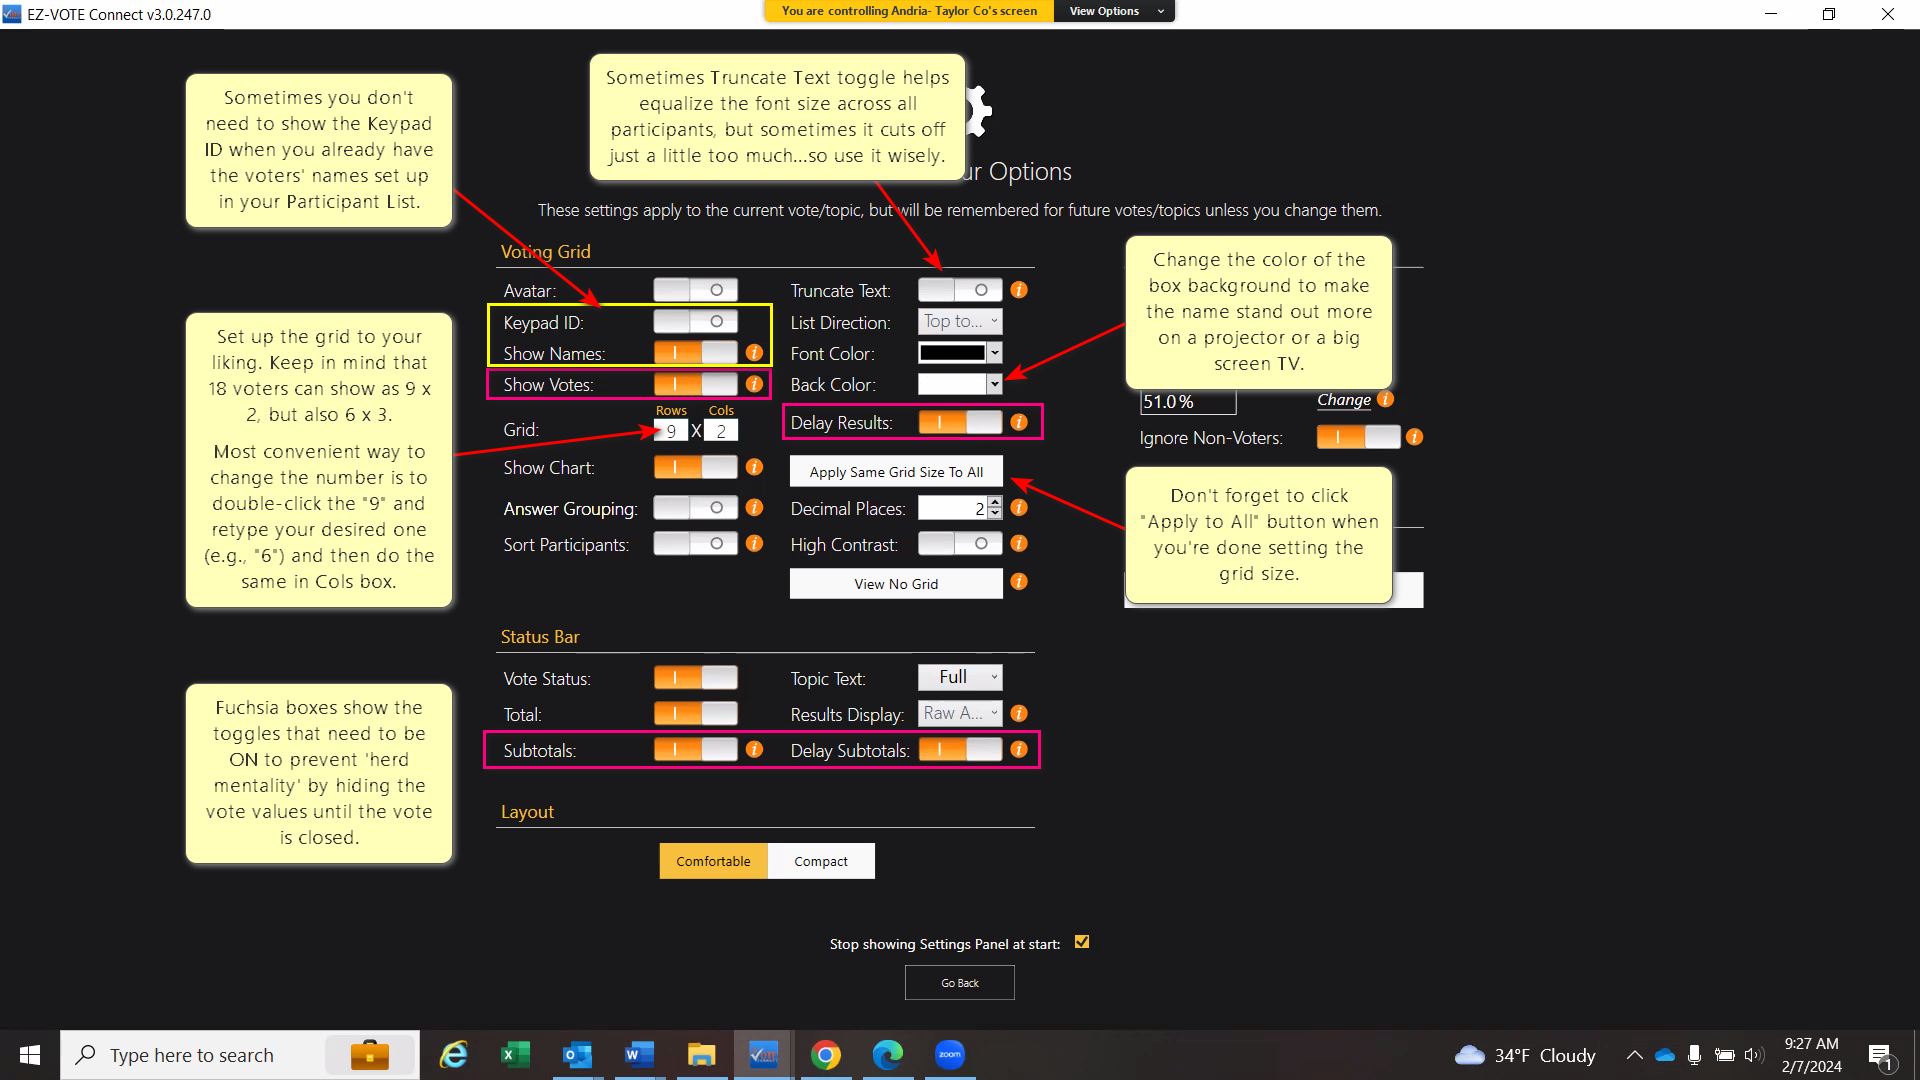Open Excel from the taskbar
Viewport: 1920px width, 1080px height.
[515, 1055]
